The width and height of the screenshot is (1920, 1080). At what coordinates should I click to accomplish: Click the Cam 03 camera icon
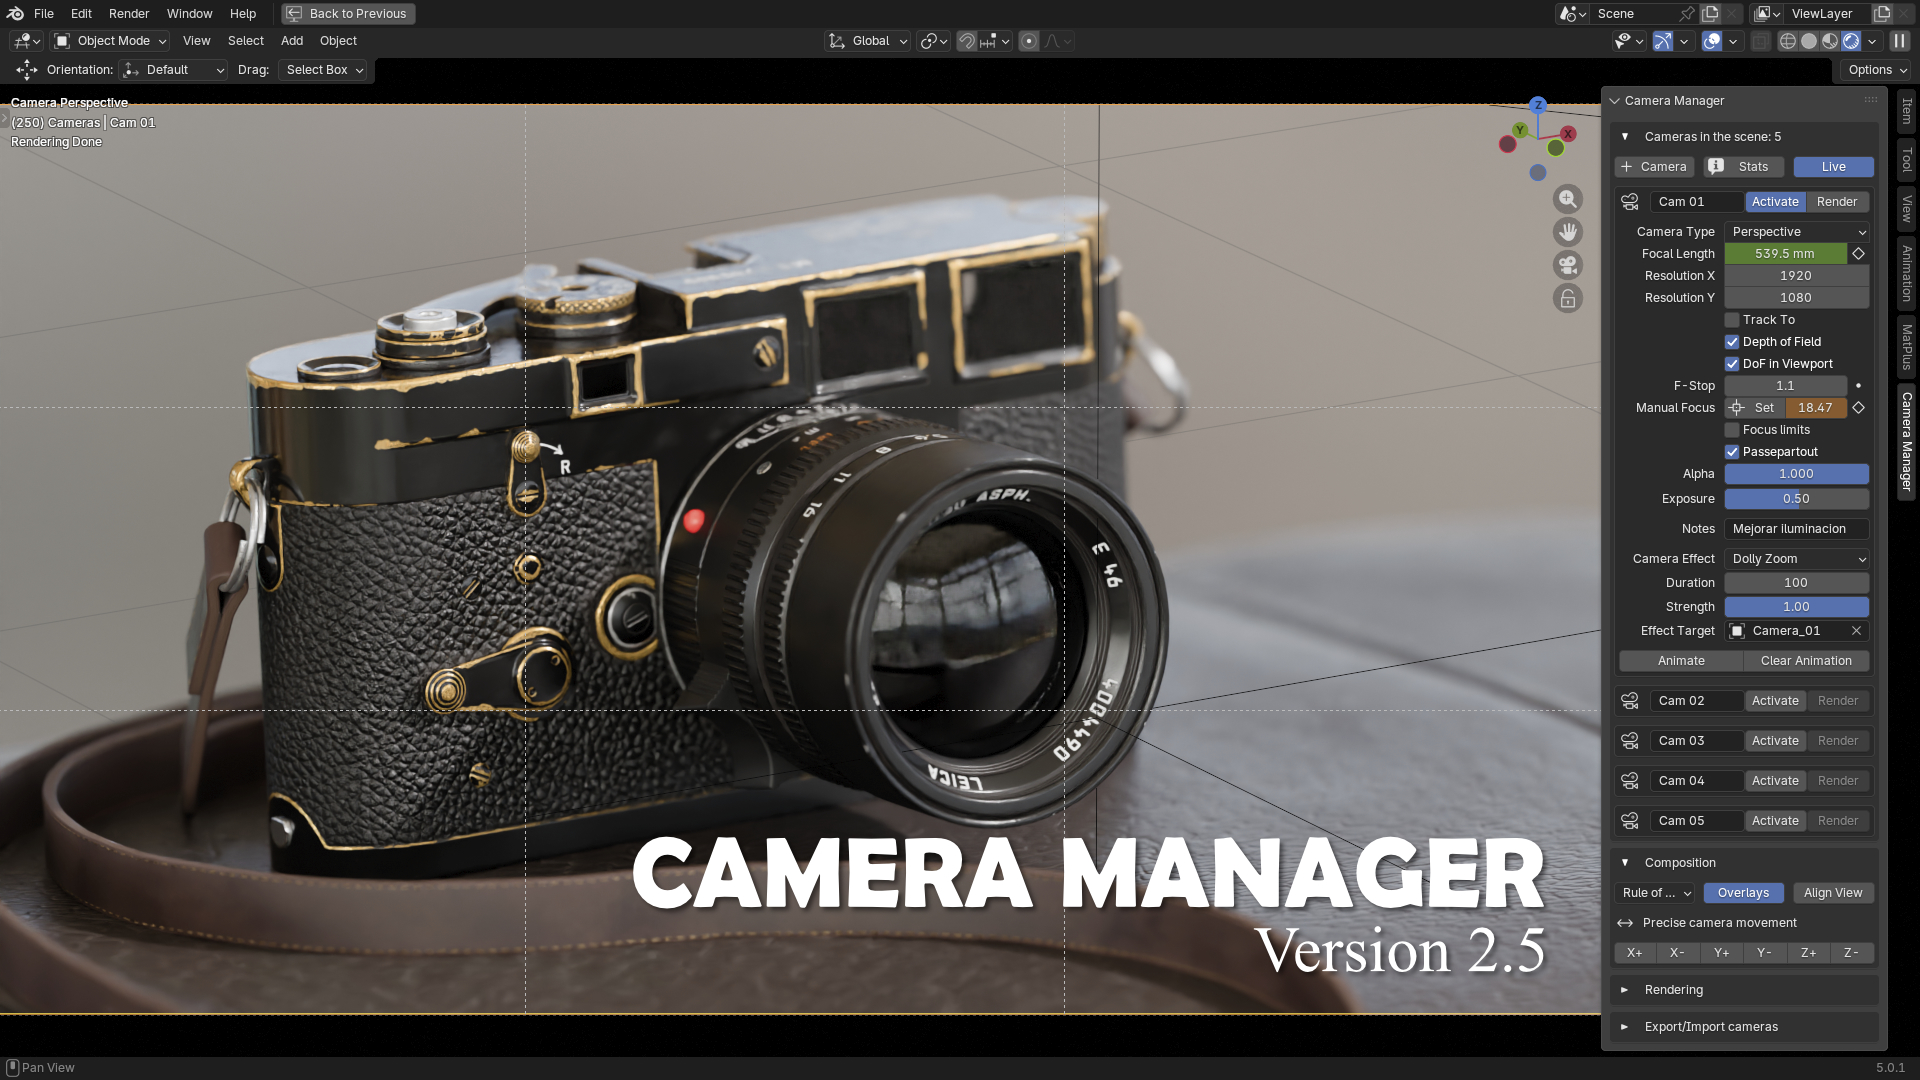point(1630,741)
